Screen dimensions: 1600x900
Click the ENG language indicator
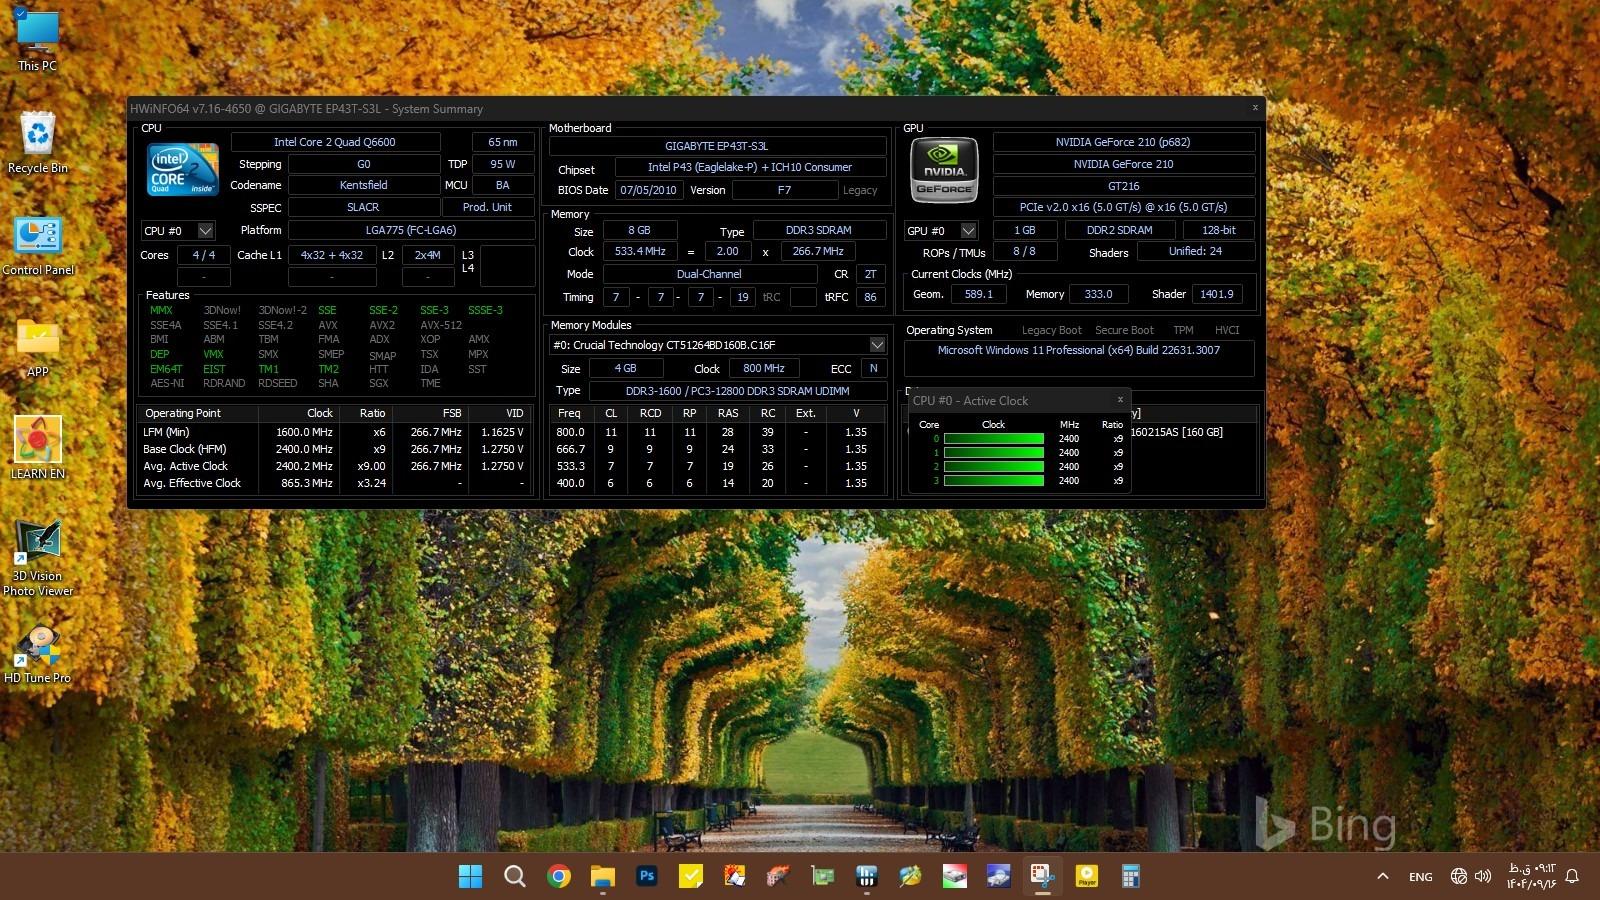tap(1420, 877)
